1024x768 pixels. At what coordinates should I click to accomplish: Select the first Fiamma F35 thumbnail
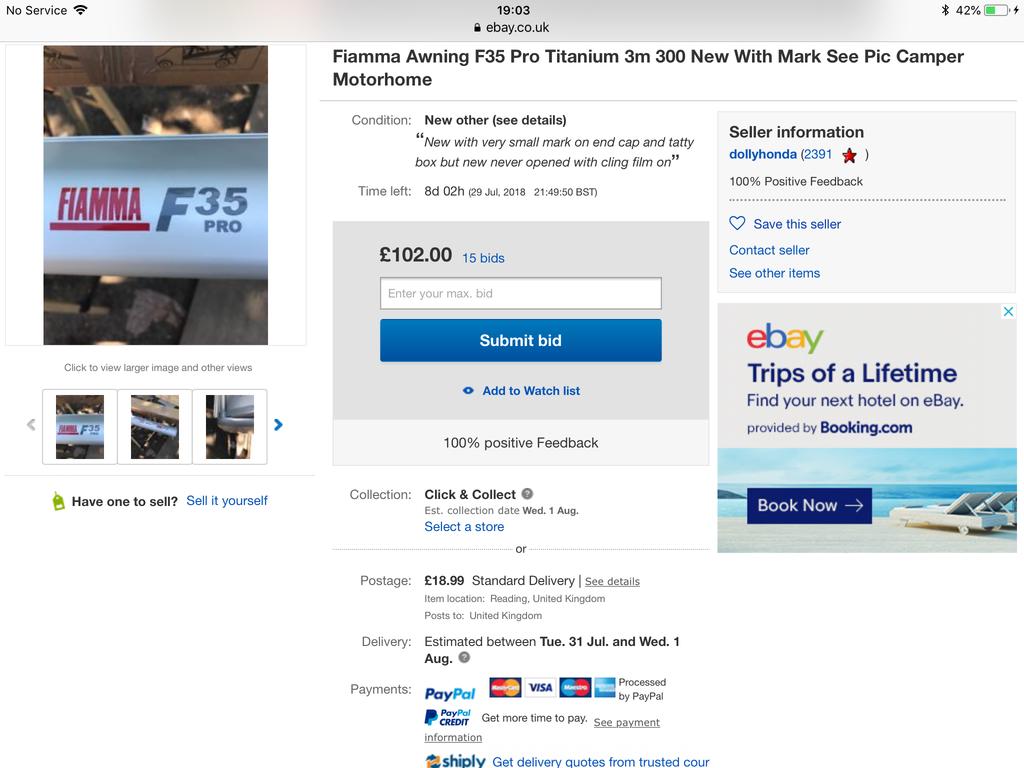coord(80,426)
